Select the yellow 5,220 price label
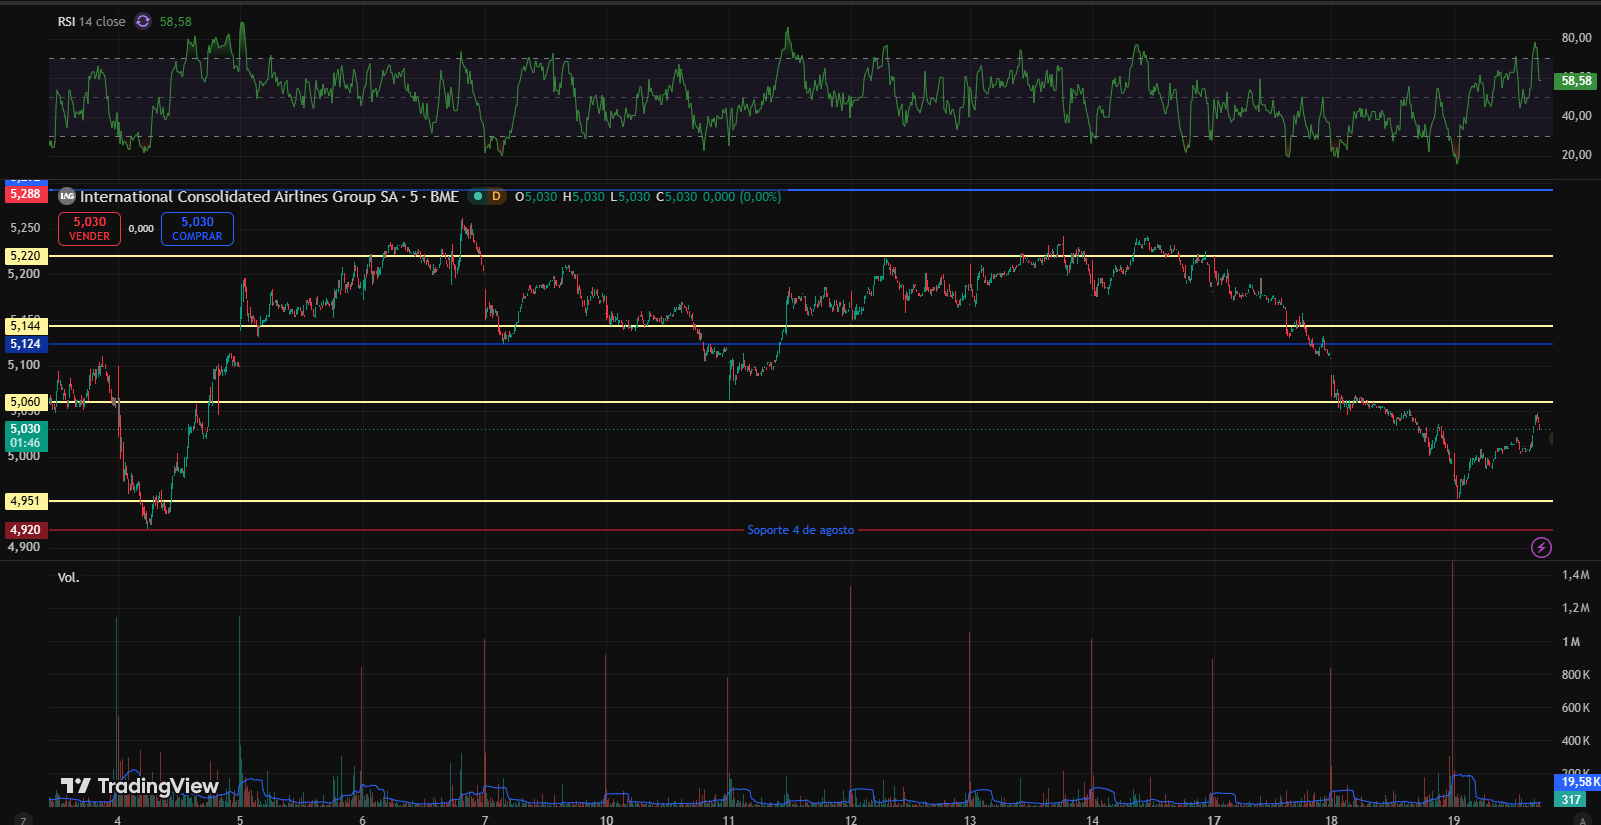Viewport: 1601px width, 825px height. (25, 256)
